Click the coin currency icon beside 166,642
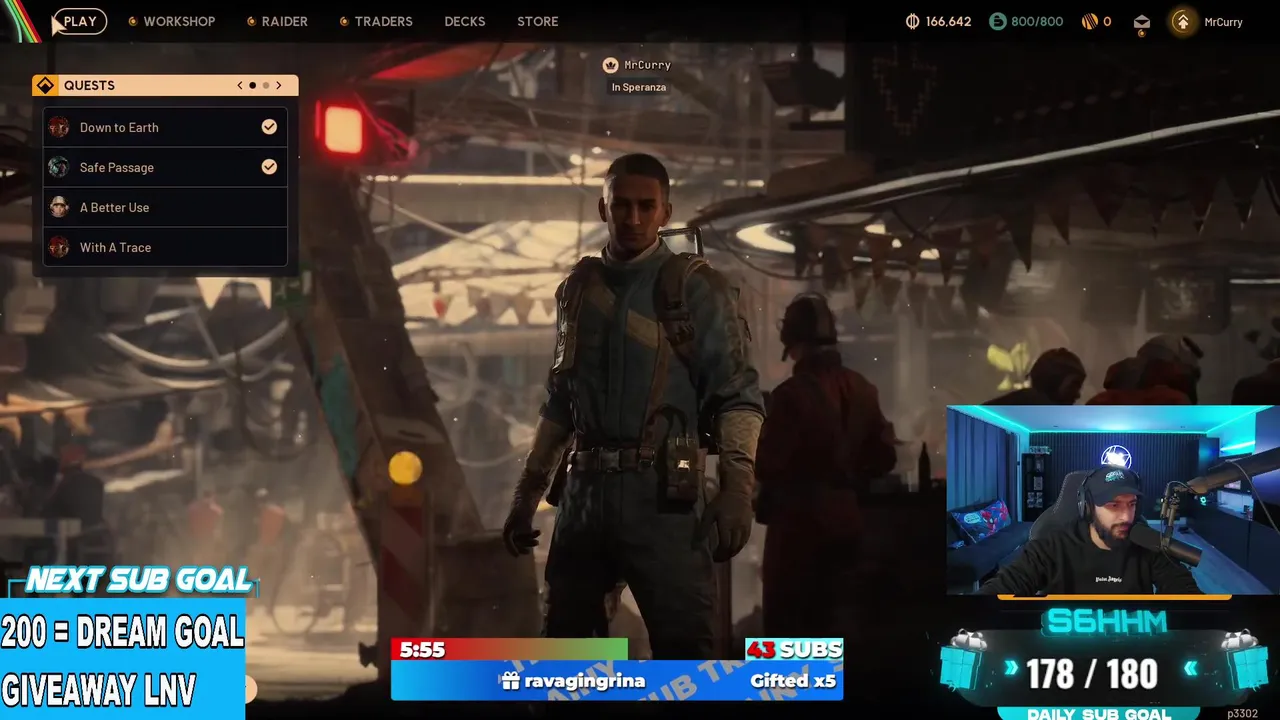Viewport: 1280px width, 720px height. pyautogui.click(x=912, y=21)
